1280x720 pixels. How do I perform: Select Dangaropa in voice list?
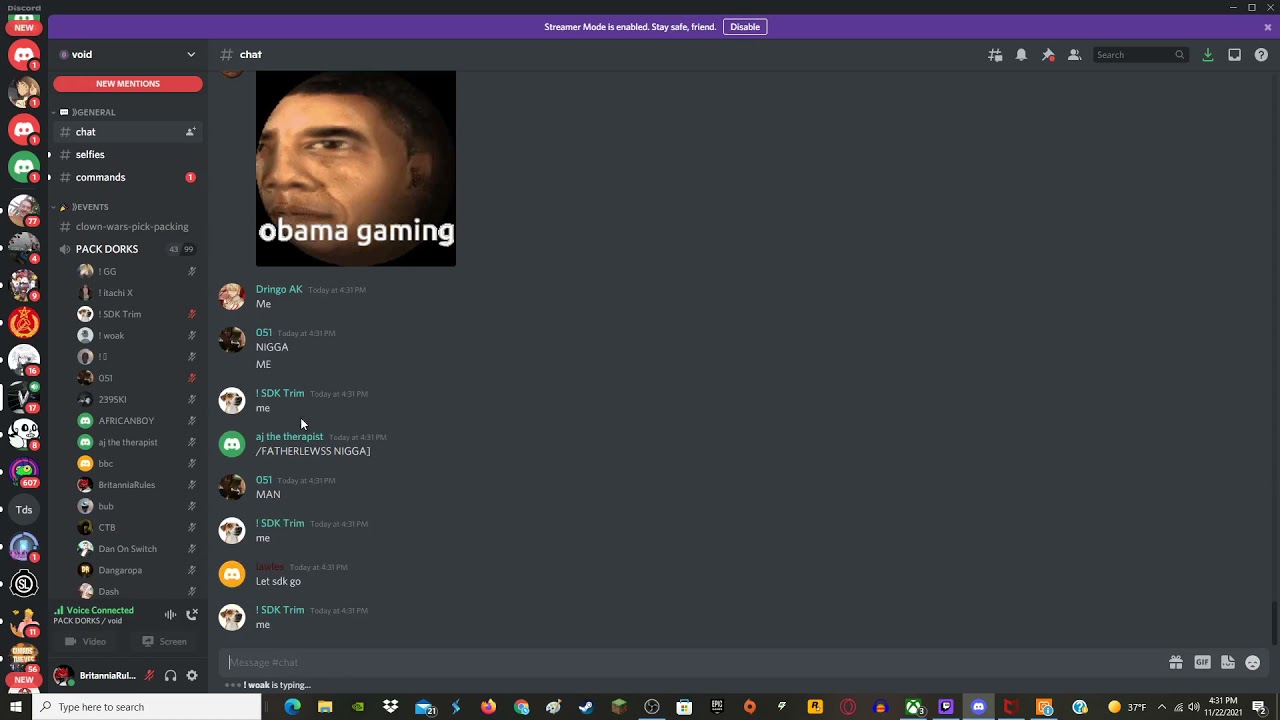point(138,570)
